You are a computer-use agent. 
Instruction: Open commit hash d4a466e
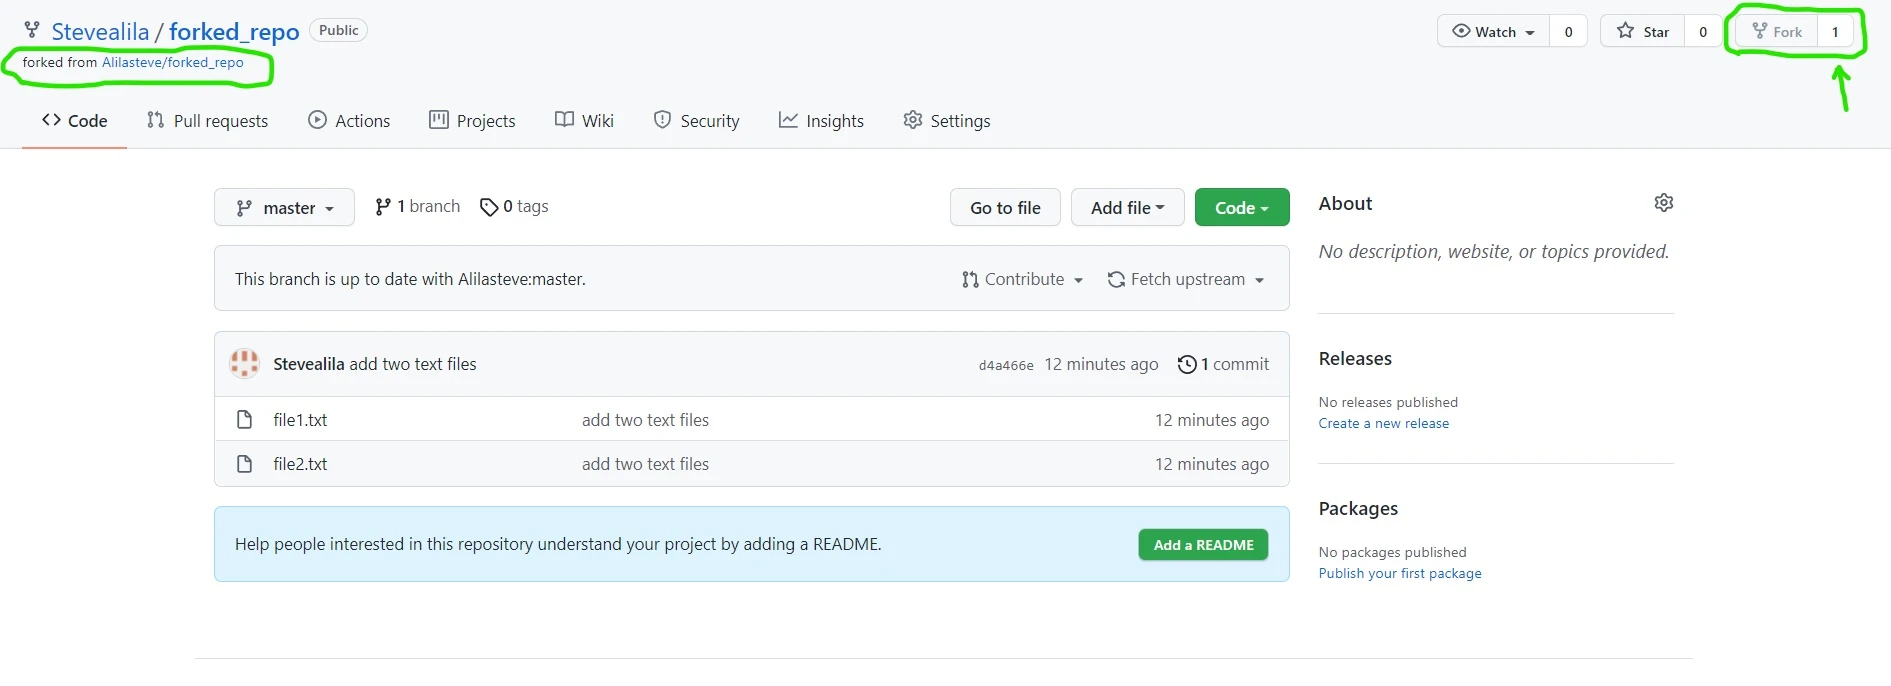click(x=1006, y=365)
